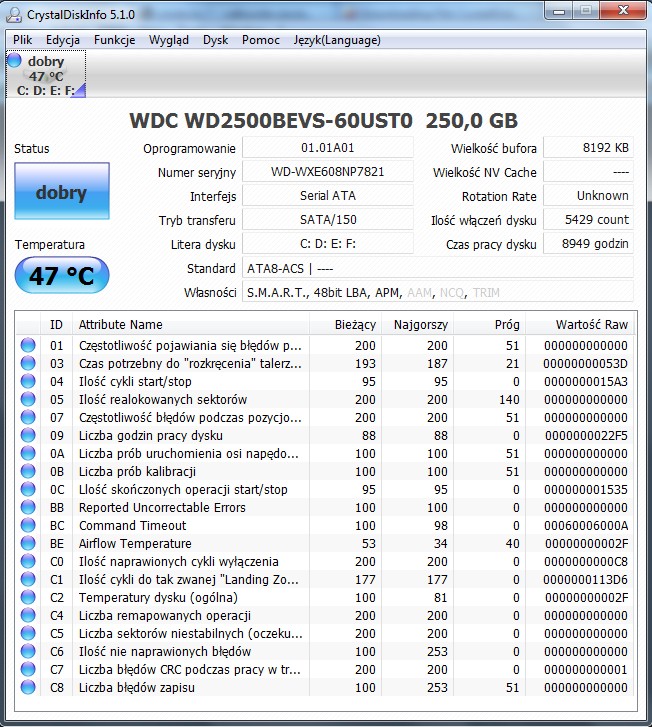Click the 47 °C temperature indicator
The width and height of the screenshot is (652, 727).
point(62,275)
